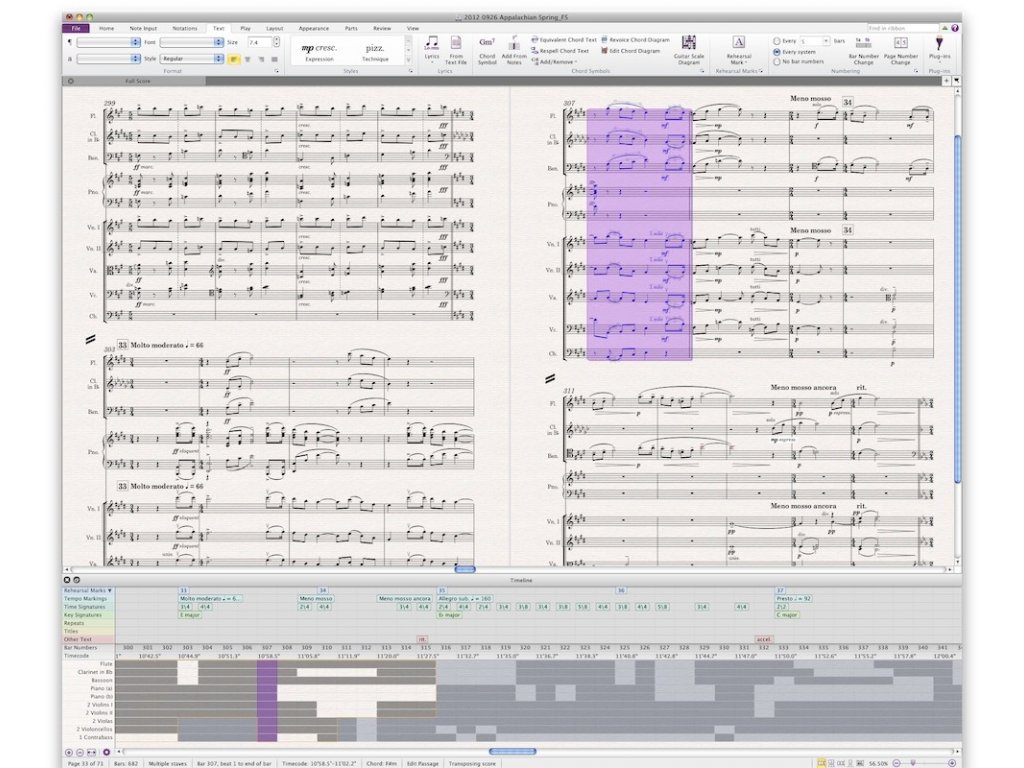Viewport: 1024px width, 768px height.
Task: Click the zoom-out minus icon in status bar
Action: tap(897, 763)
